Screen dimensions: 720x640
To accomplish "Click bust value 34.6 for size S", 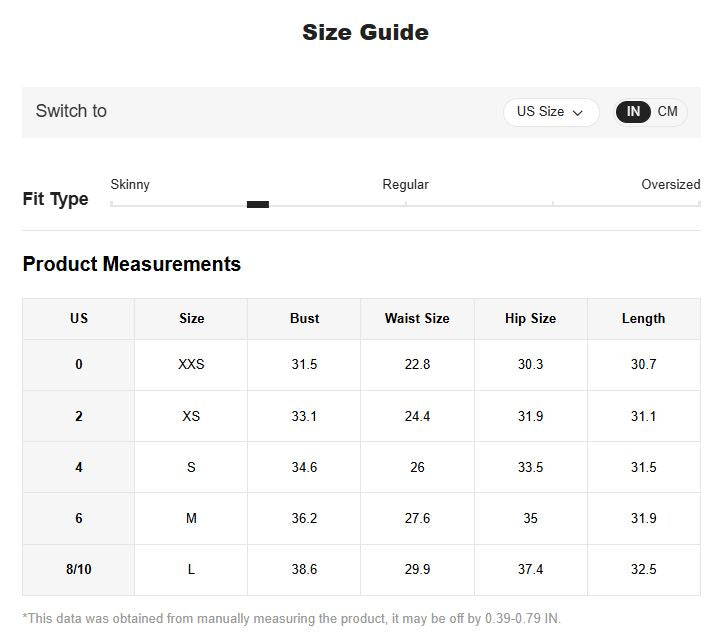I will (304, 467).
